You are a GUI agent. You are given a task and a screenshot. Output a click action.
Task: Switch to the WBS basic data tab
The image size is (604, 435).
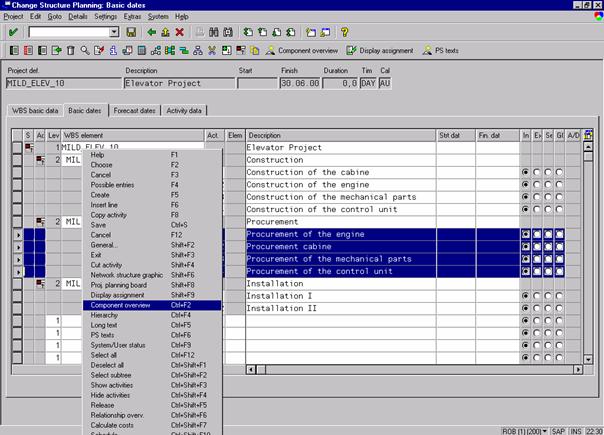(35, 111)
